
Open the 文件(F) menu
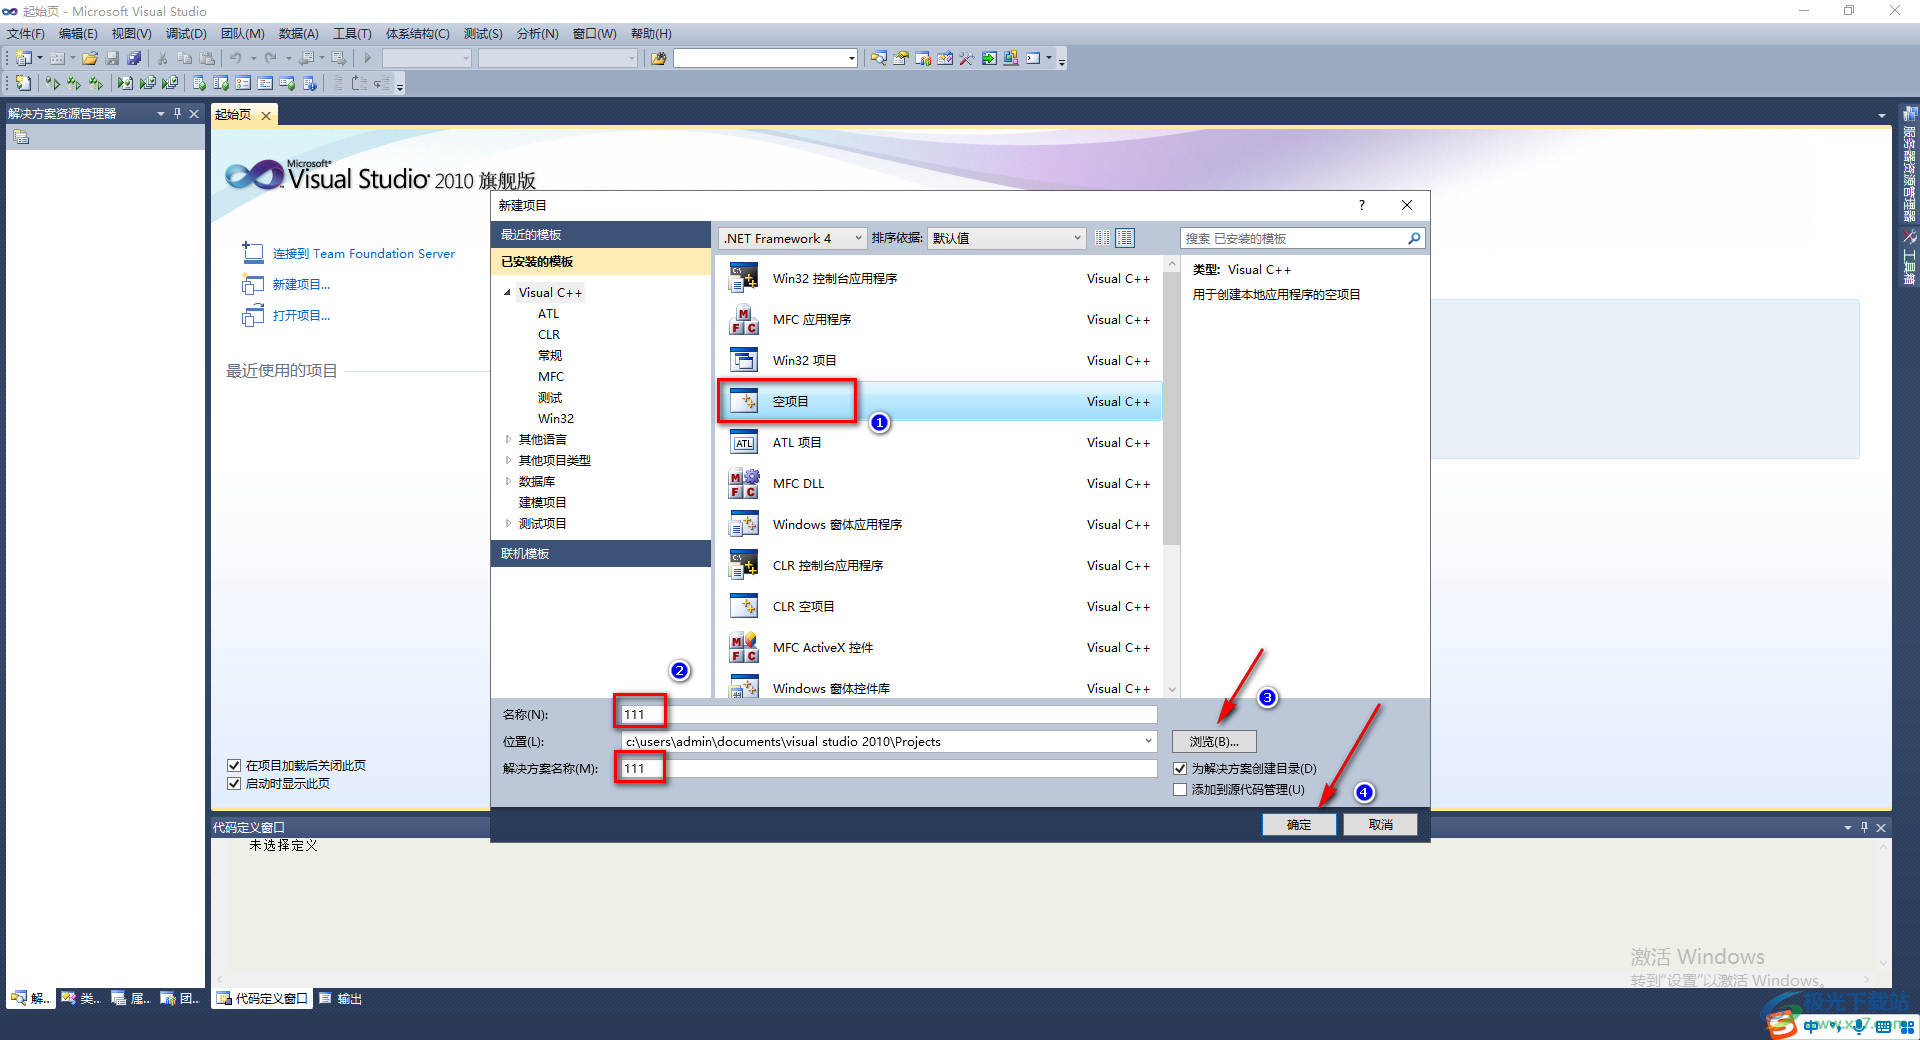[26, 33]
